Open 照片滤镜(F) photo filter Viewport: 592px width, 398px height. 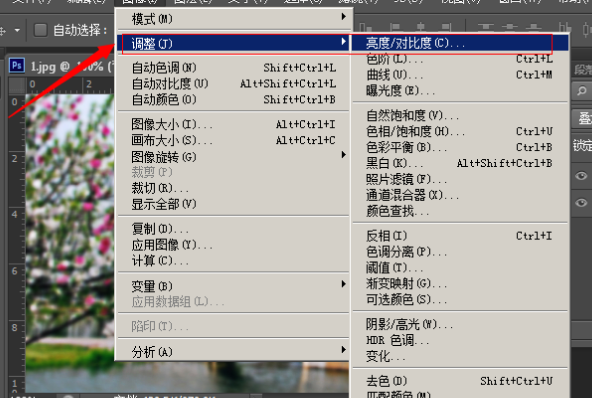click(460, 179)
